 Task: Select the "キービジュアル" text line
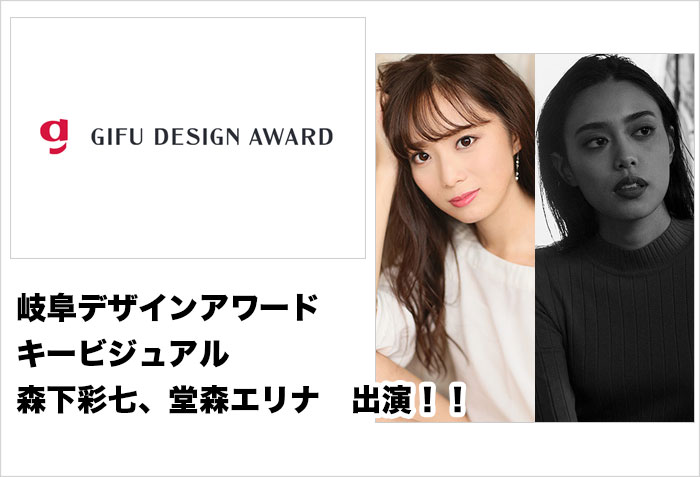[123, 353]
